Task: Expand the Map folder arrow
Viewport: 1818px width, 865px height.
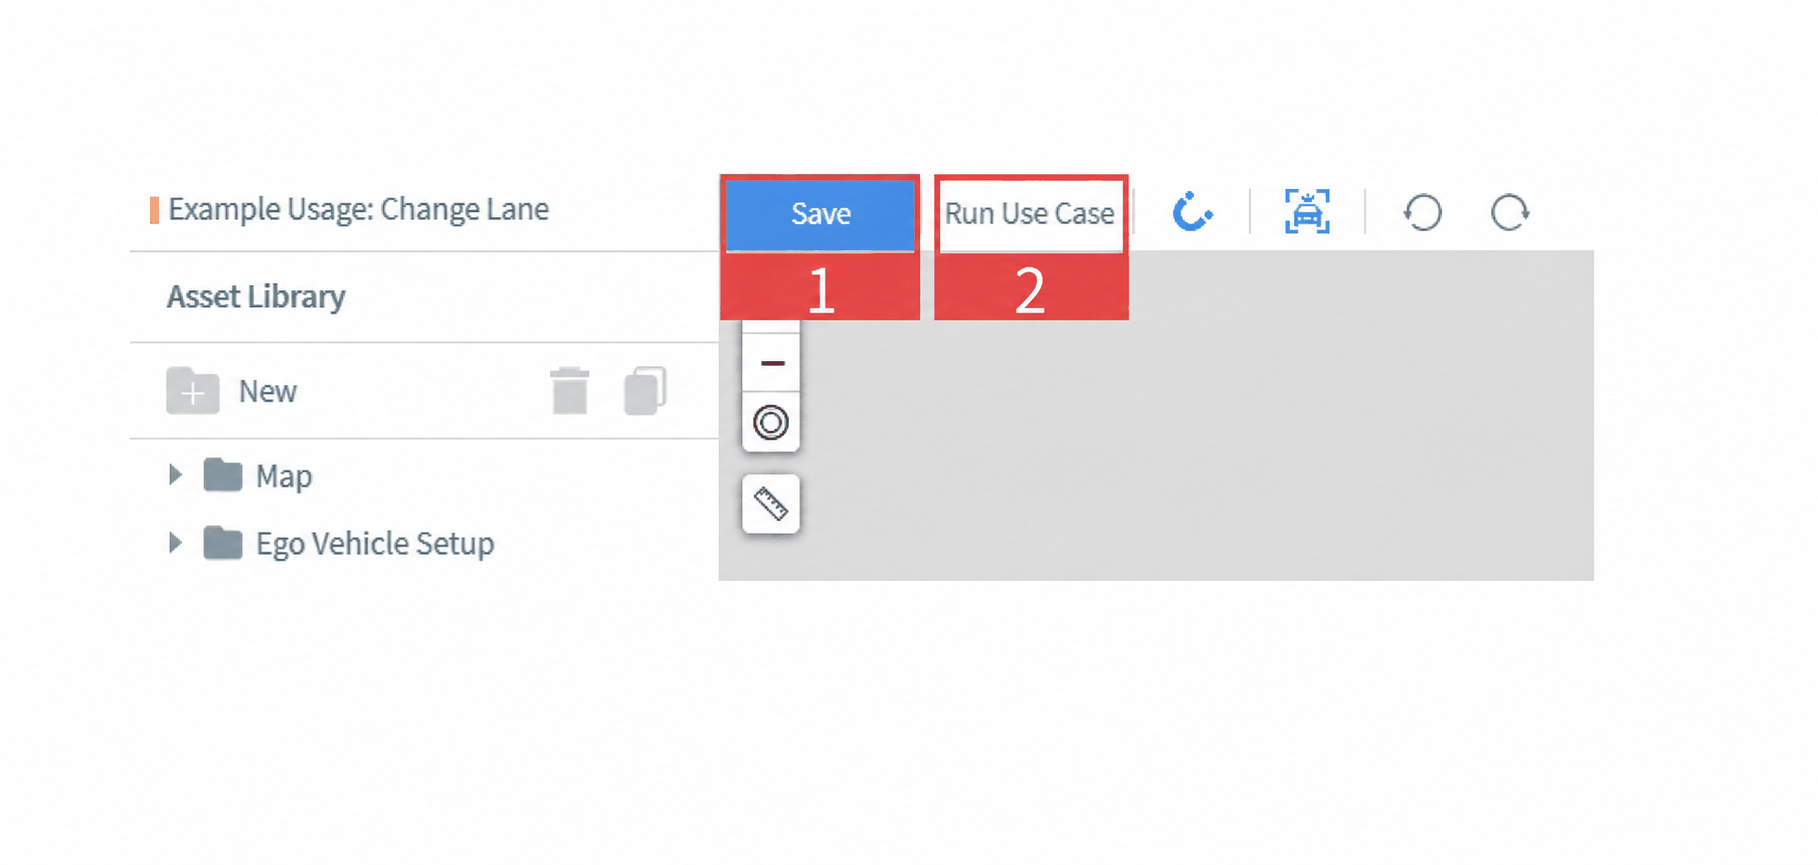Action: 175,475
